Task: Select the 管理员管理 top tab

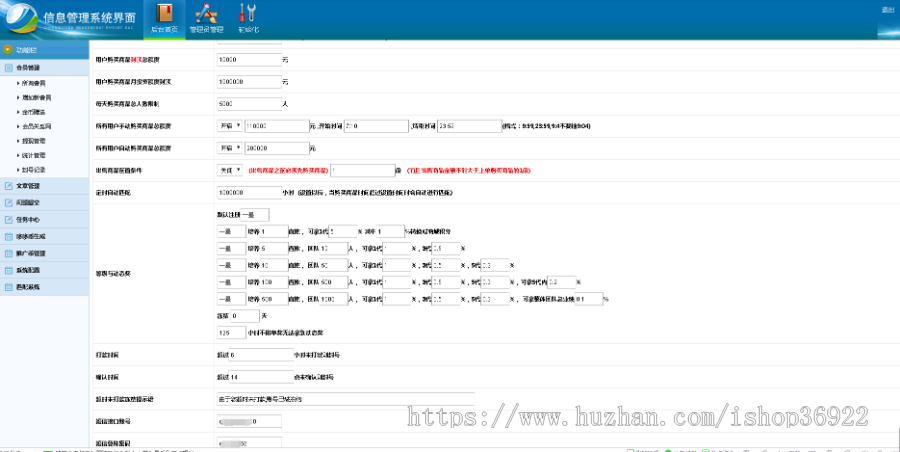Action: click(206, 20)
